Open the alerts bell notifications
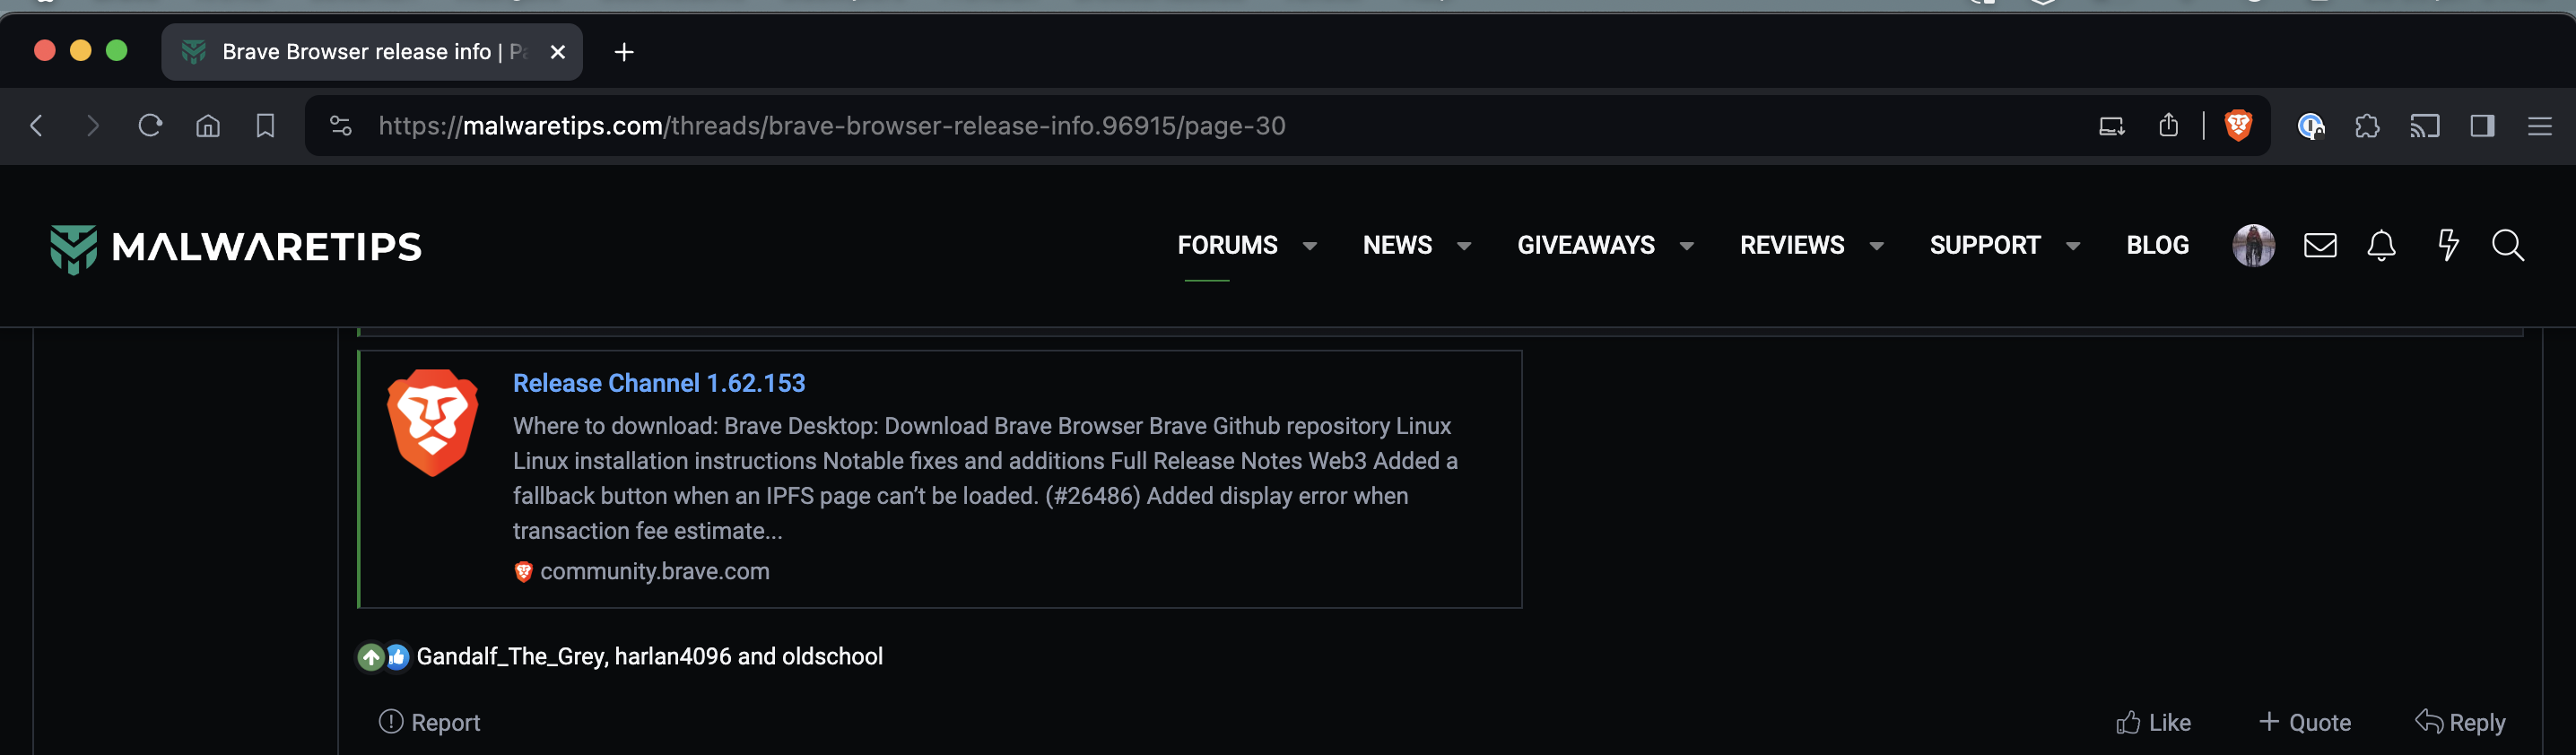 click(x=2382, y=246)
